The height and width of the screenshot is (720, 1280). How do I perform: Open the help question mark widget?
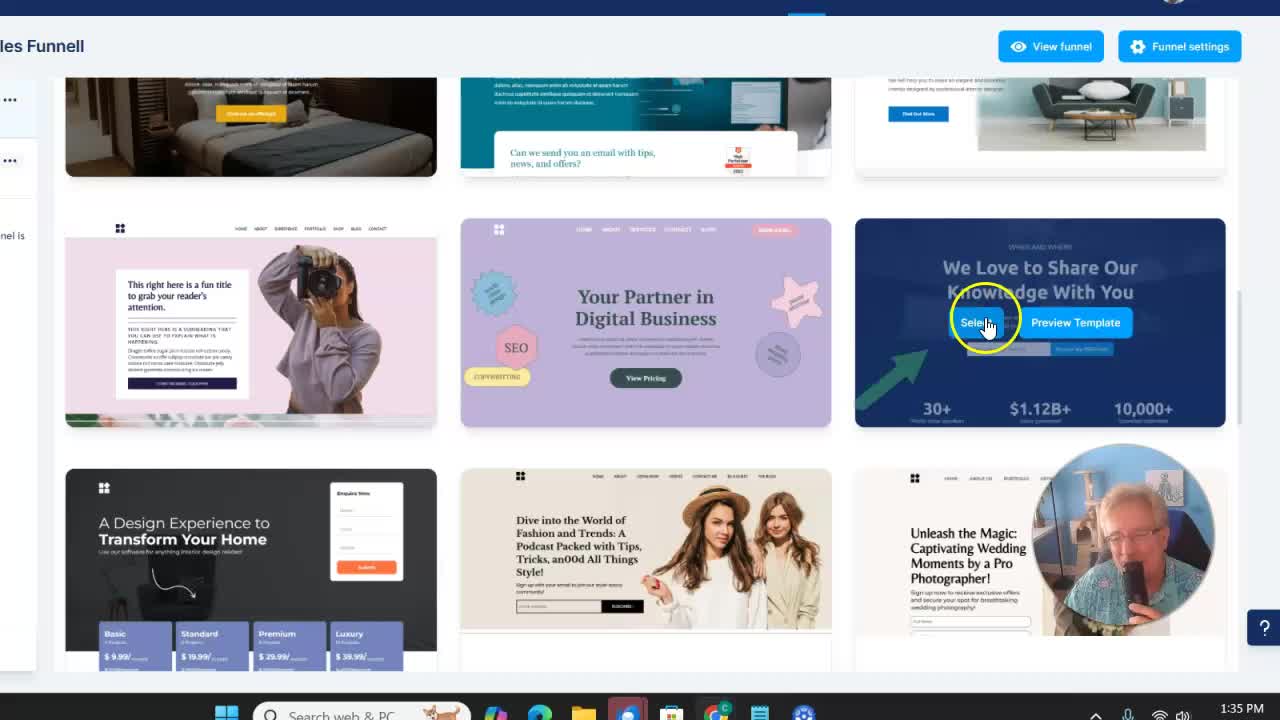(x=1264, y=628)
